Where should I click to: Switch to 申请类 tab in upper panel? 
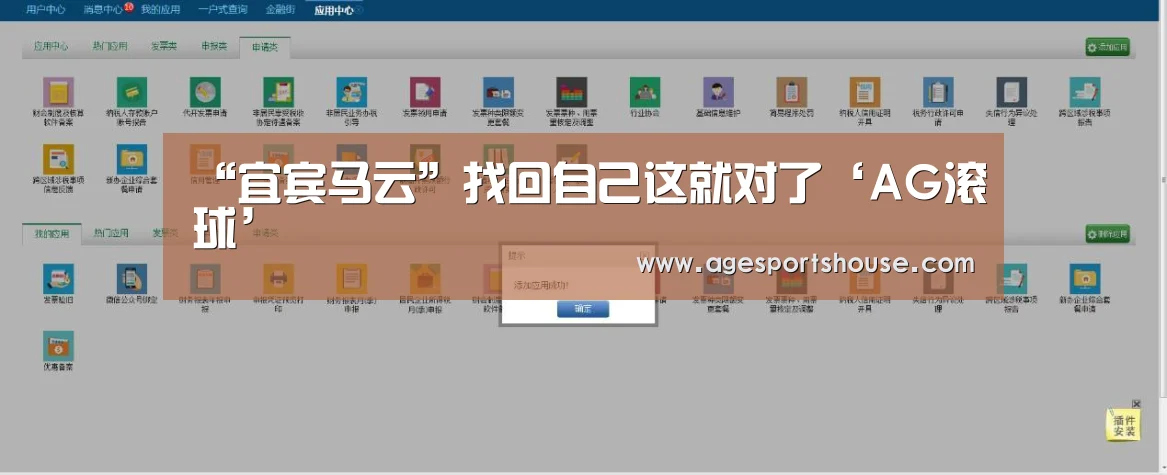click(265, 47)
